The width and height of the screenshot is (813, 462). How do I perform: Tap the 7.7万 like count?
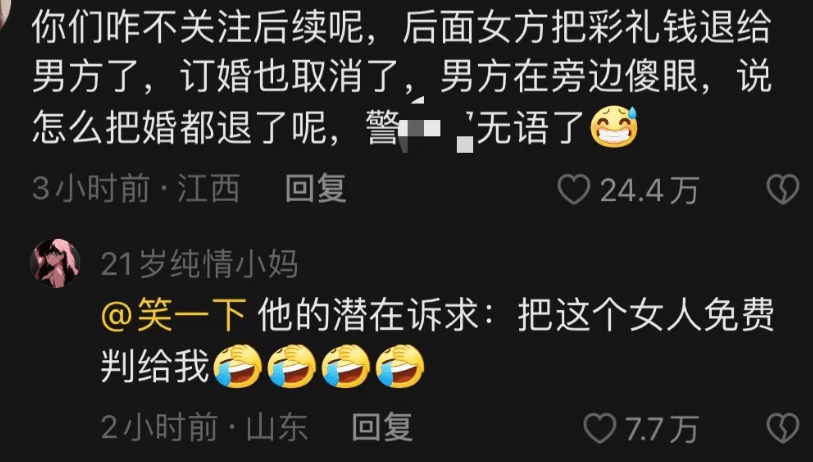pos(661,429)
